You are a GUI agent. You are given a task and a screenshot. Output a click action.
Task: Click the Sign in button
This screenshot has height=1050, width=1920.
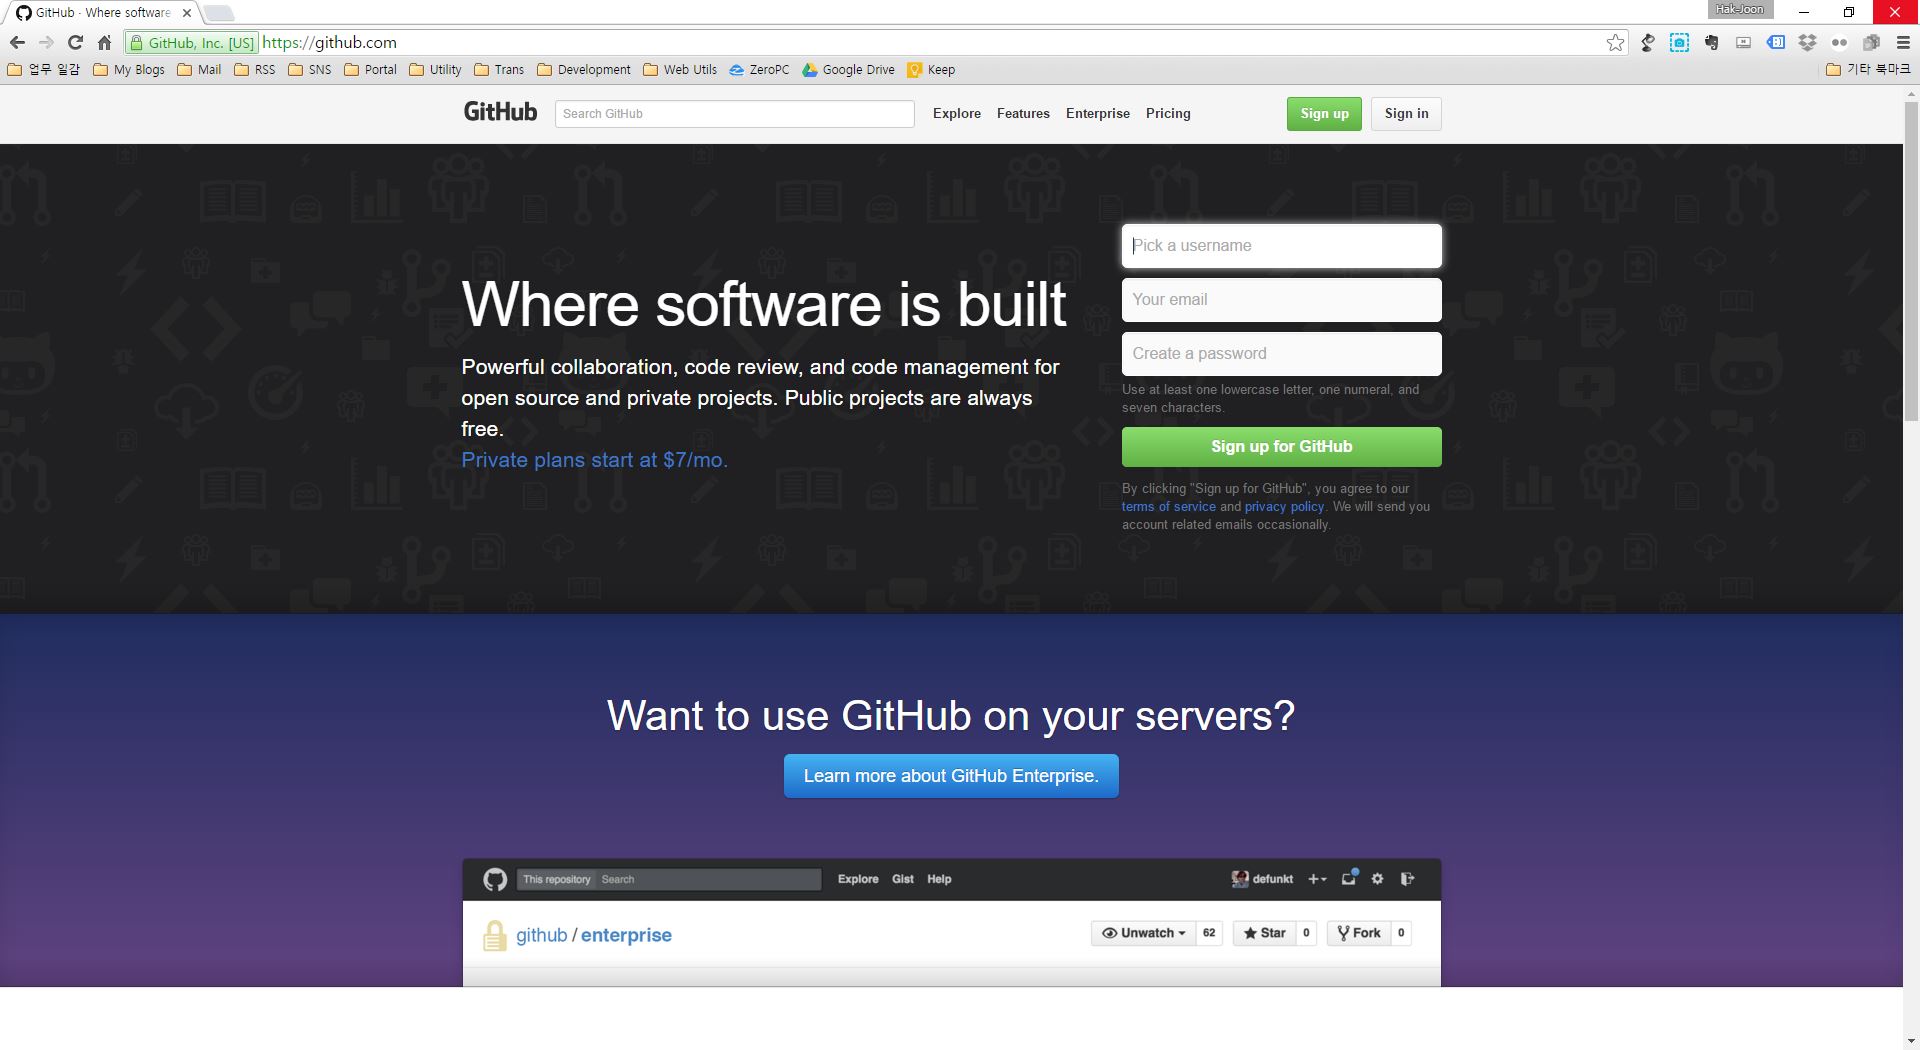pyautogui.click(x=1406, y=113)
